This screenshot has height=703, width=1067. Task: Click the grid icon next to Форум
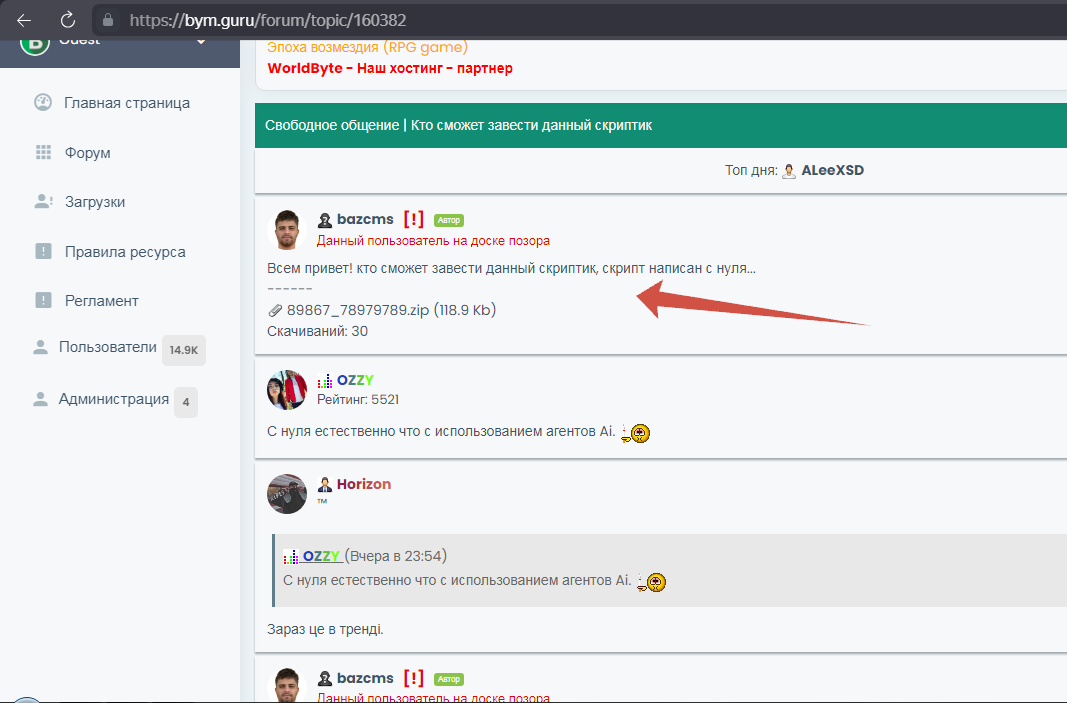[42, 153]
